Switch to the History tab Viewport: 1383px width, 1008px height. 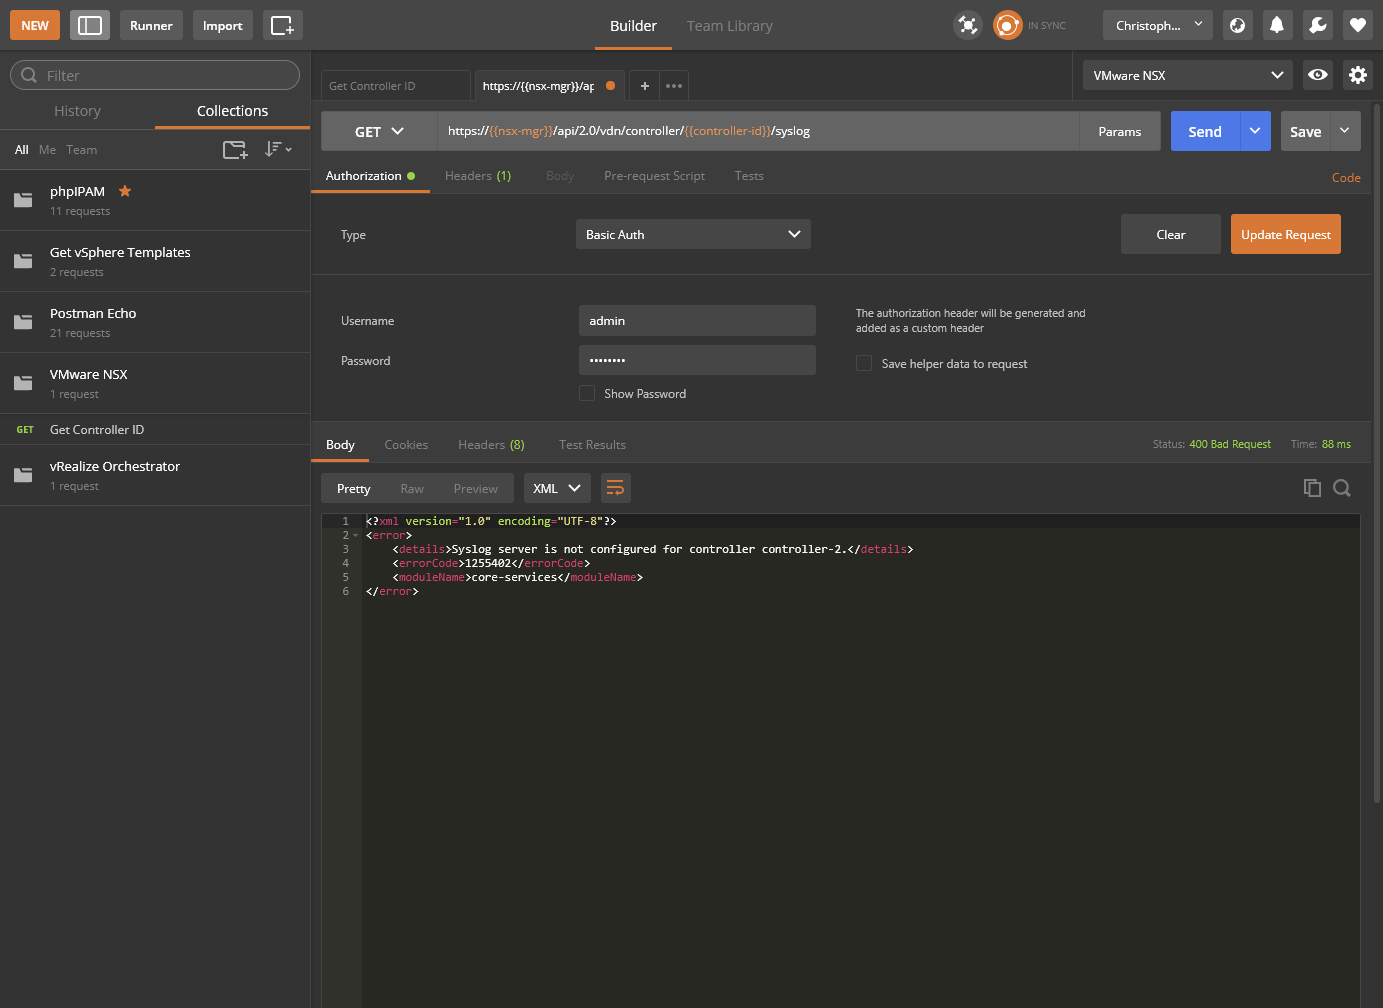(77, 111)
